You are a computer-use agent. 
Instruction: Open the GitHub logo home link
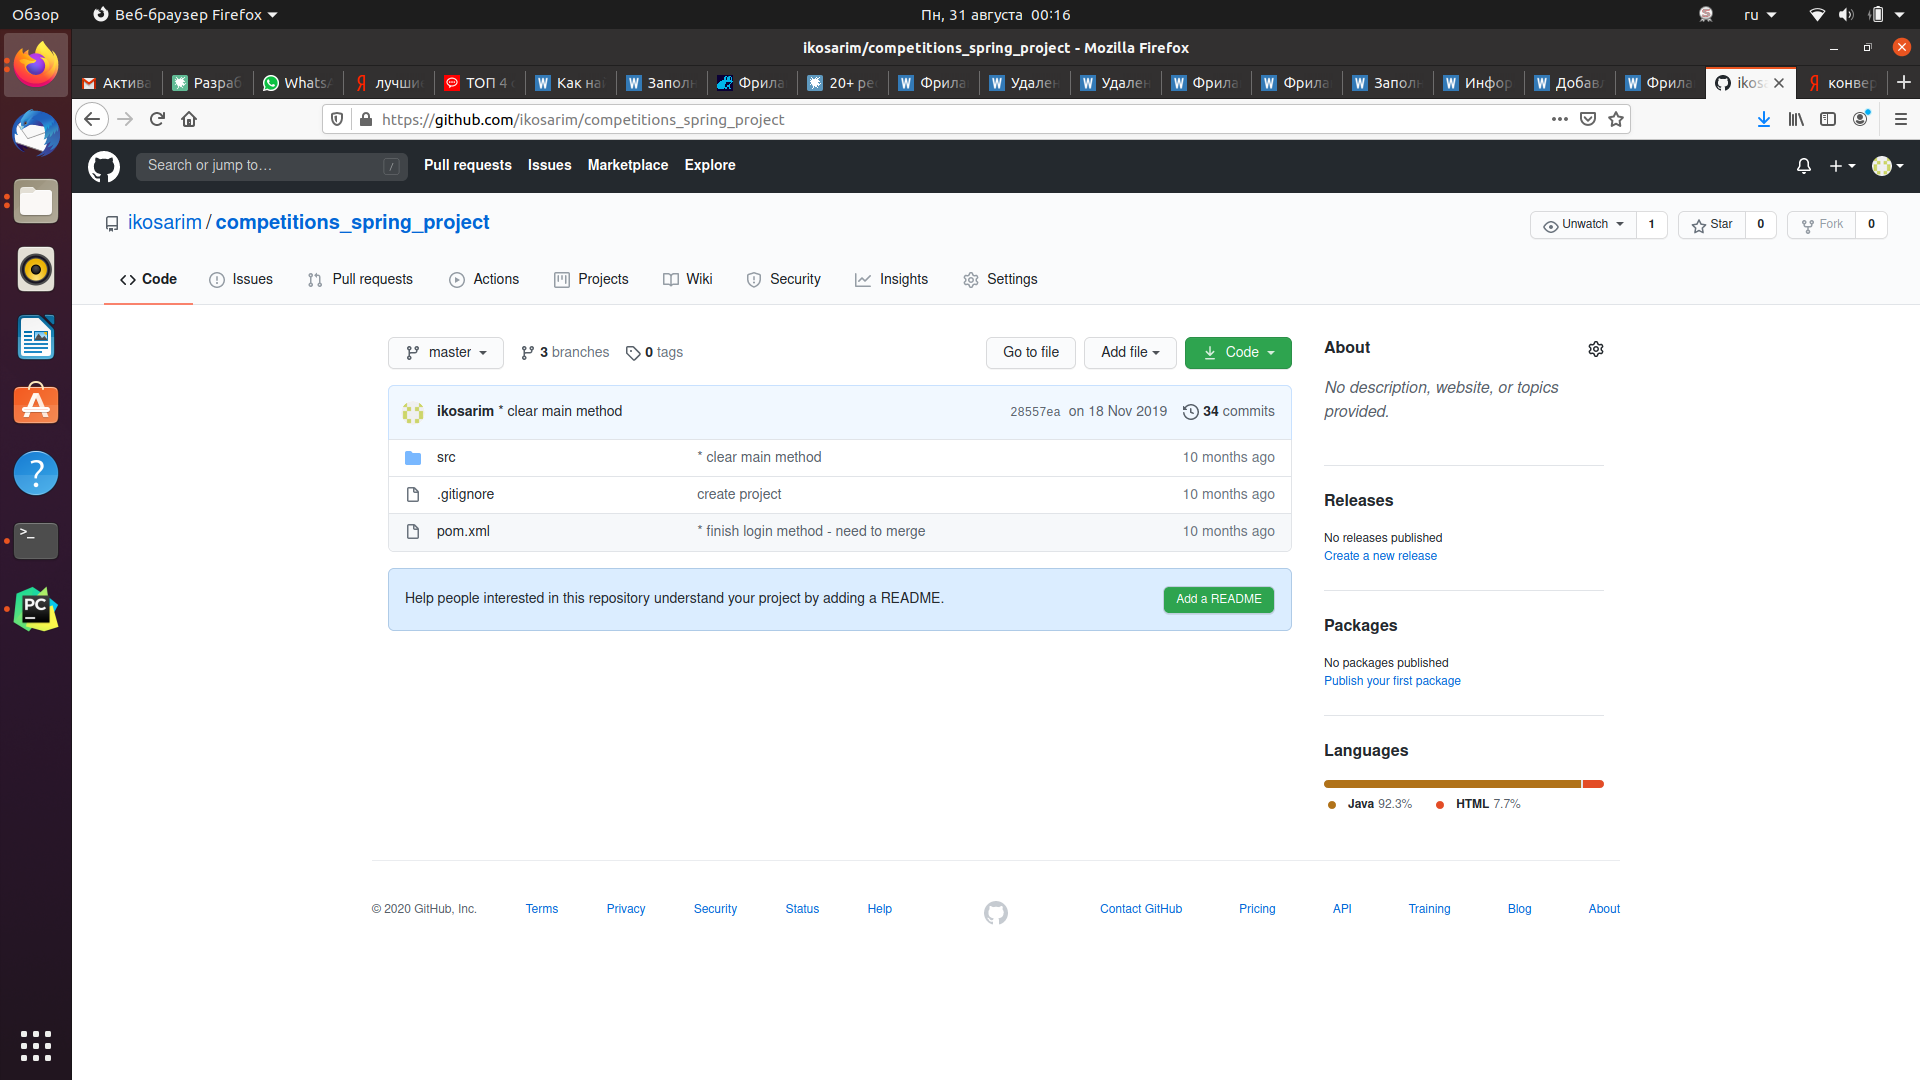(x=104, y=166)
